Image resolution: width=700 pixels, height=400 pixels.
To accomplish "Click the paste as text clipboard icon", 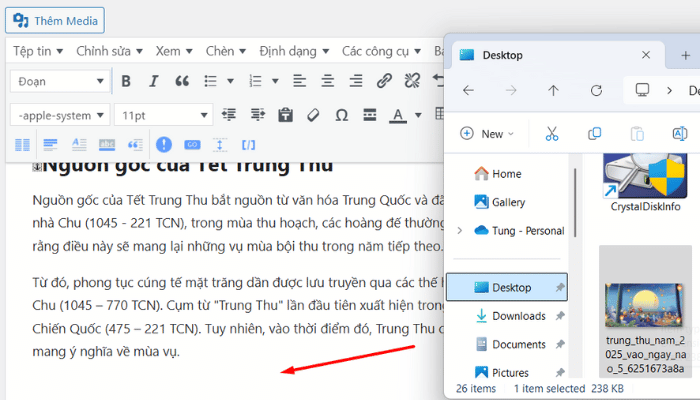I will point(285,115).
